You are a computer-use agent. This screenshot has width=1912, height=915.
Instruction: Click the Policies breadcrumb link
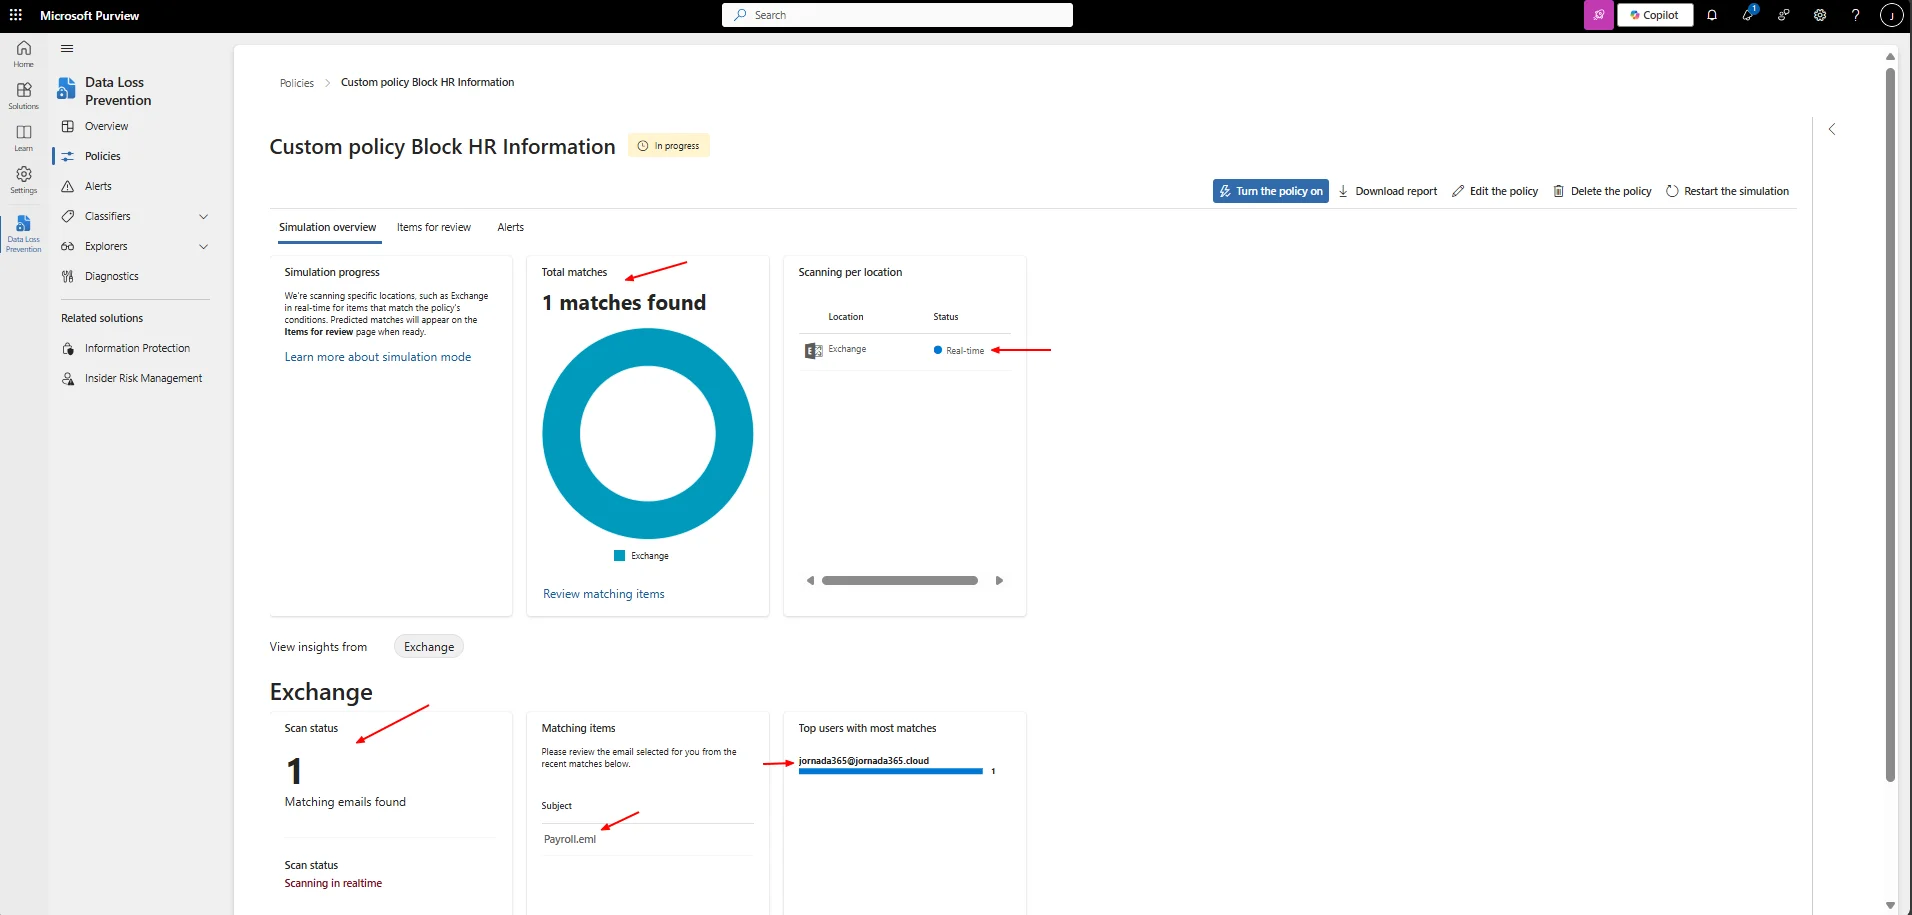(x=297, y=83)
